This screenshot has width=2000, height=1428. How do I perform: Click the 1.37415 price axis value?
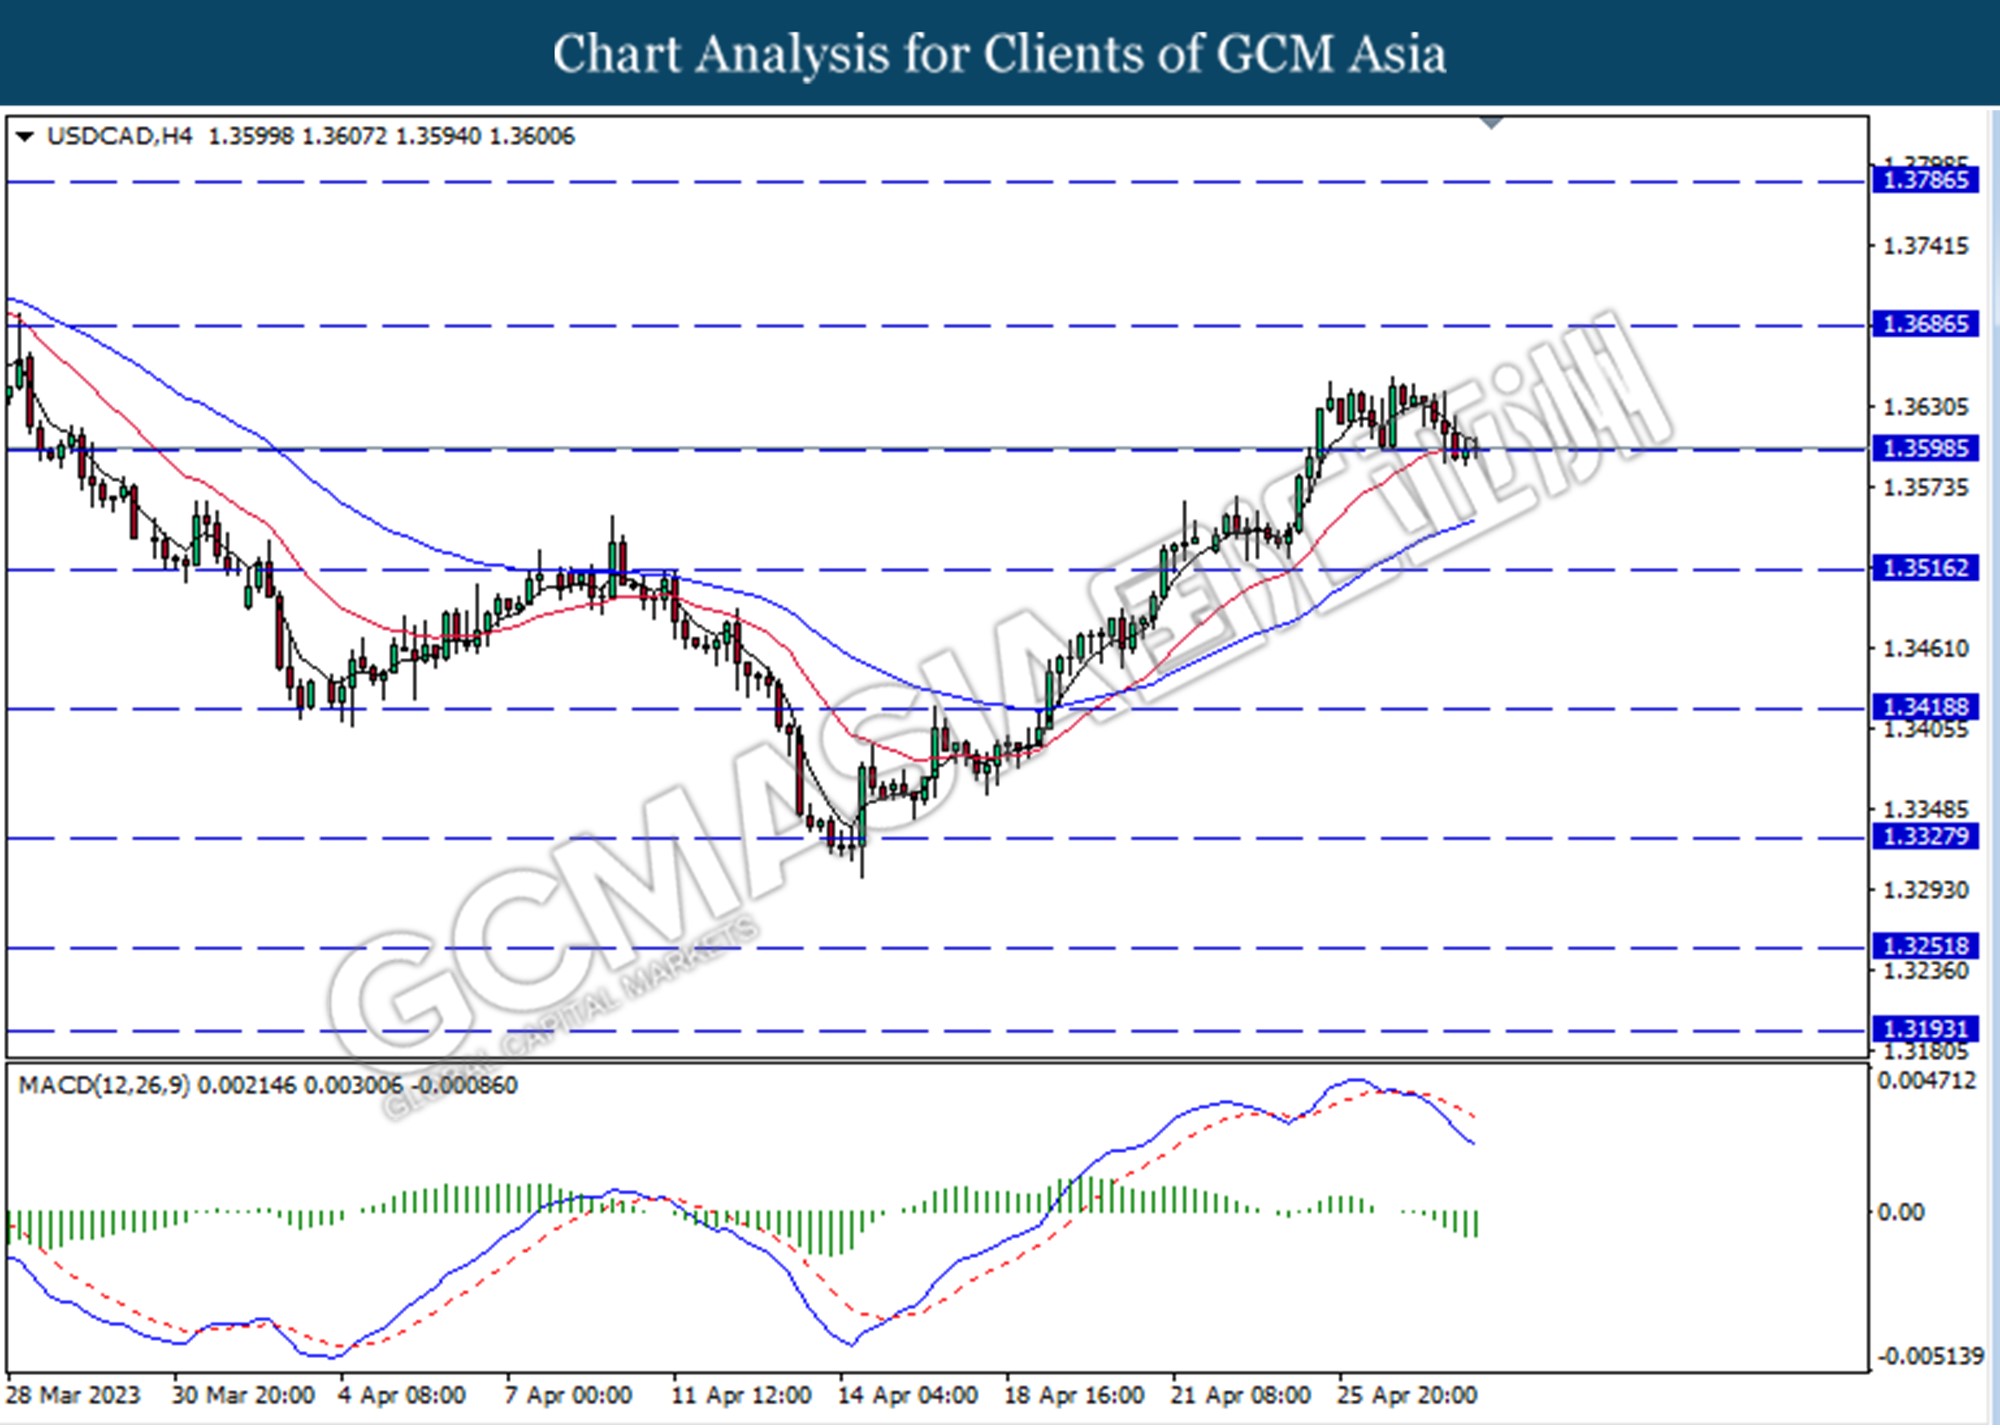coord(1925,246)
